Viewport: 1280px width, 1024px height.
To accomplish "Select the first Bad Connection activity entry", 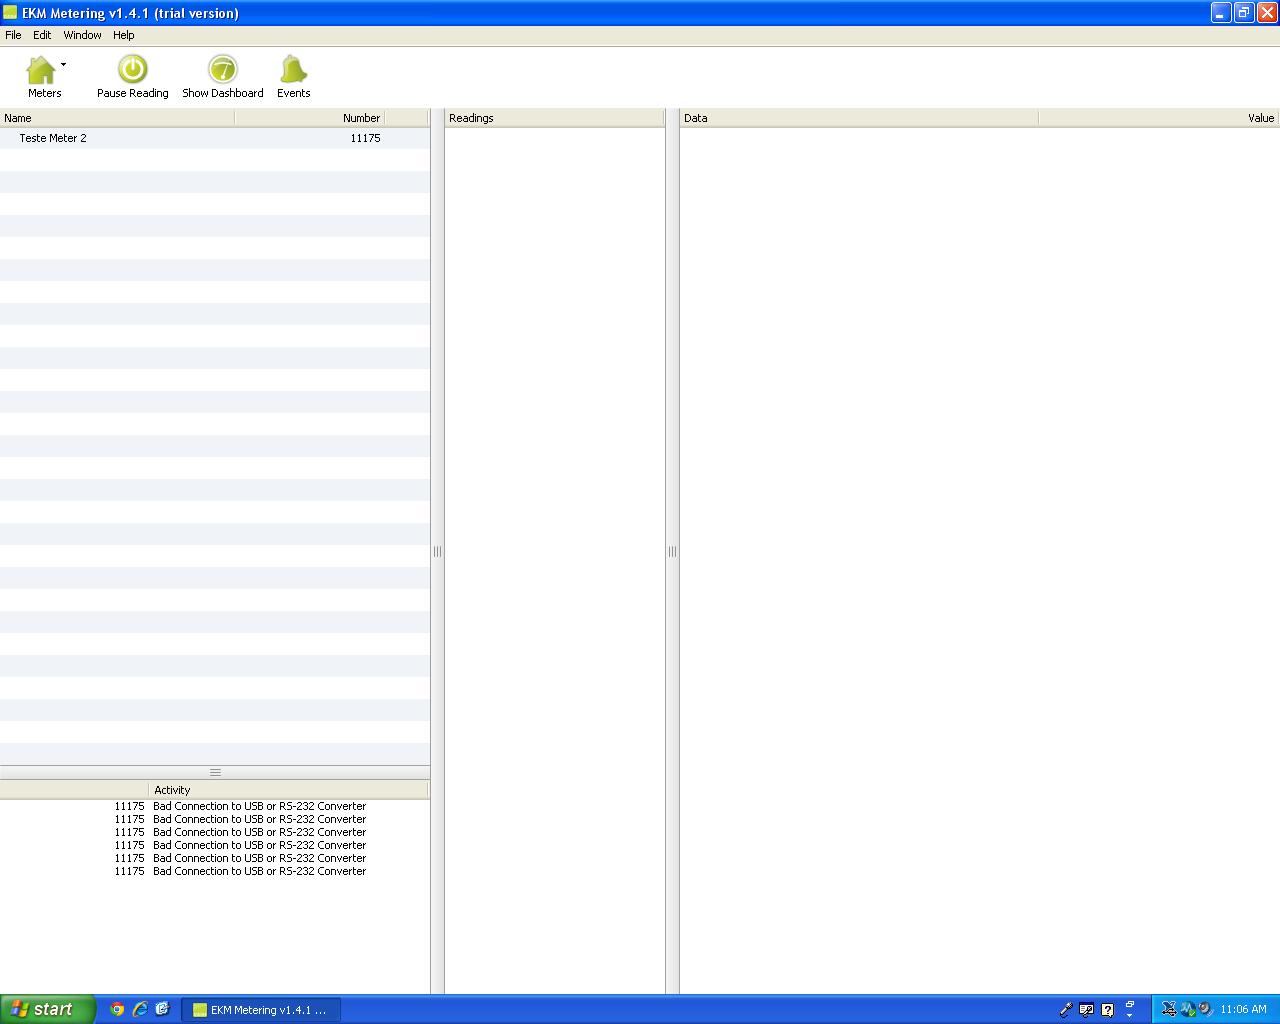I will pos(259,806).
